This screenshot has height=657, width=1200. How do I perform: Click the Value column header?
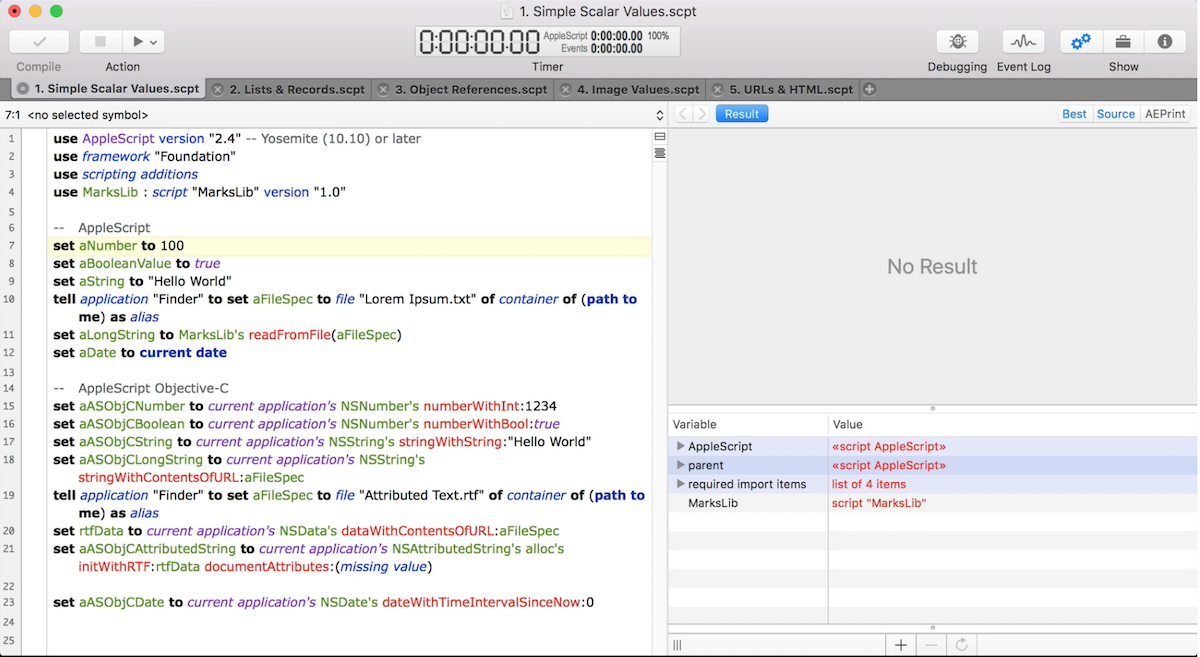1012,424
